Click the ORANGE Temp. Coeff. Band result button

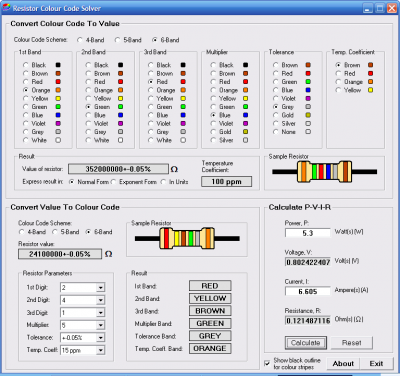click(210, 348)
